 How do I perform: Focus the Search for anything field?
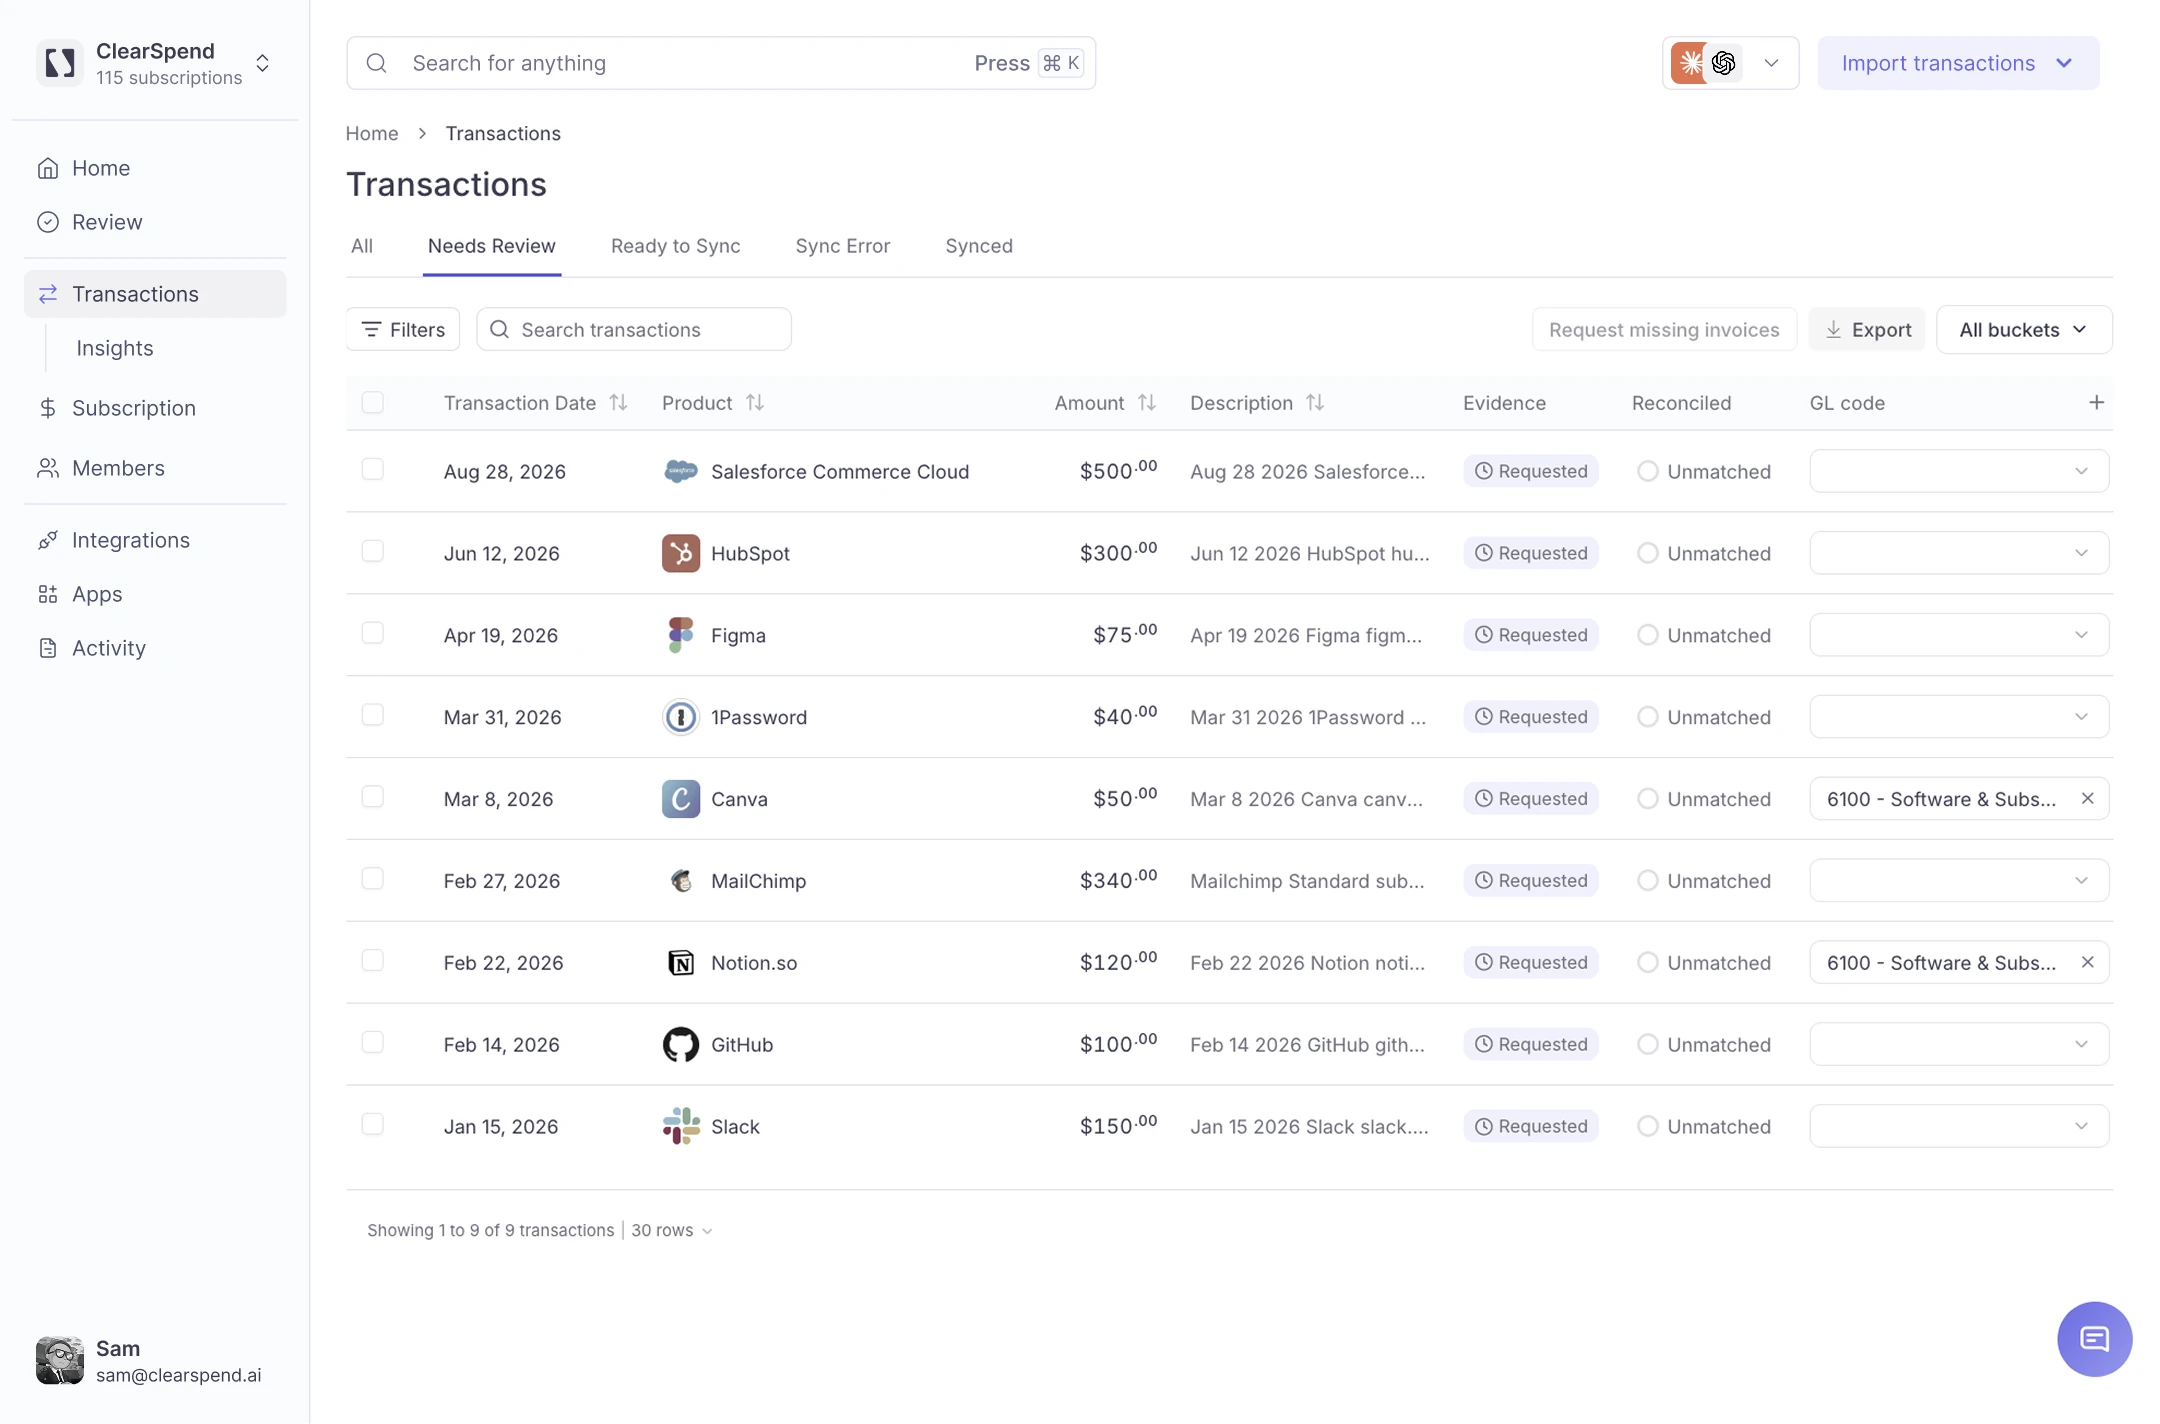coord(721,63)
